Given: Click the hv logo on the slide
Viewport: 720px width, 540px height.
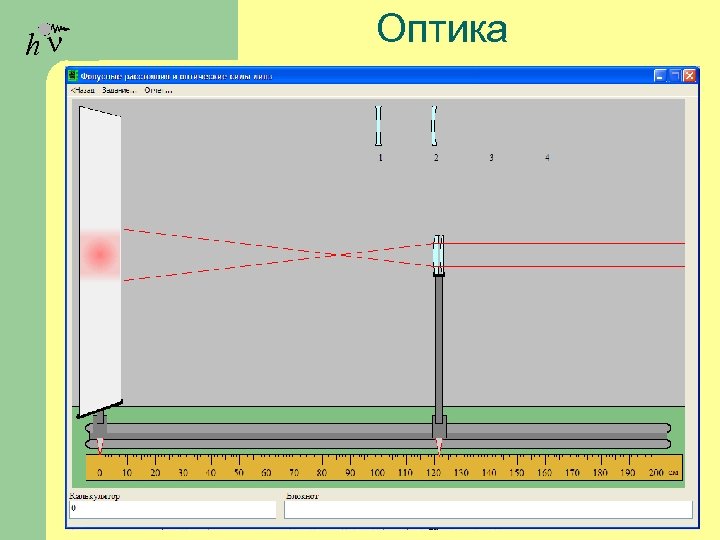Looking at the screenshot, I should [47, 39].
